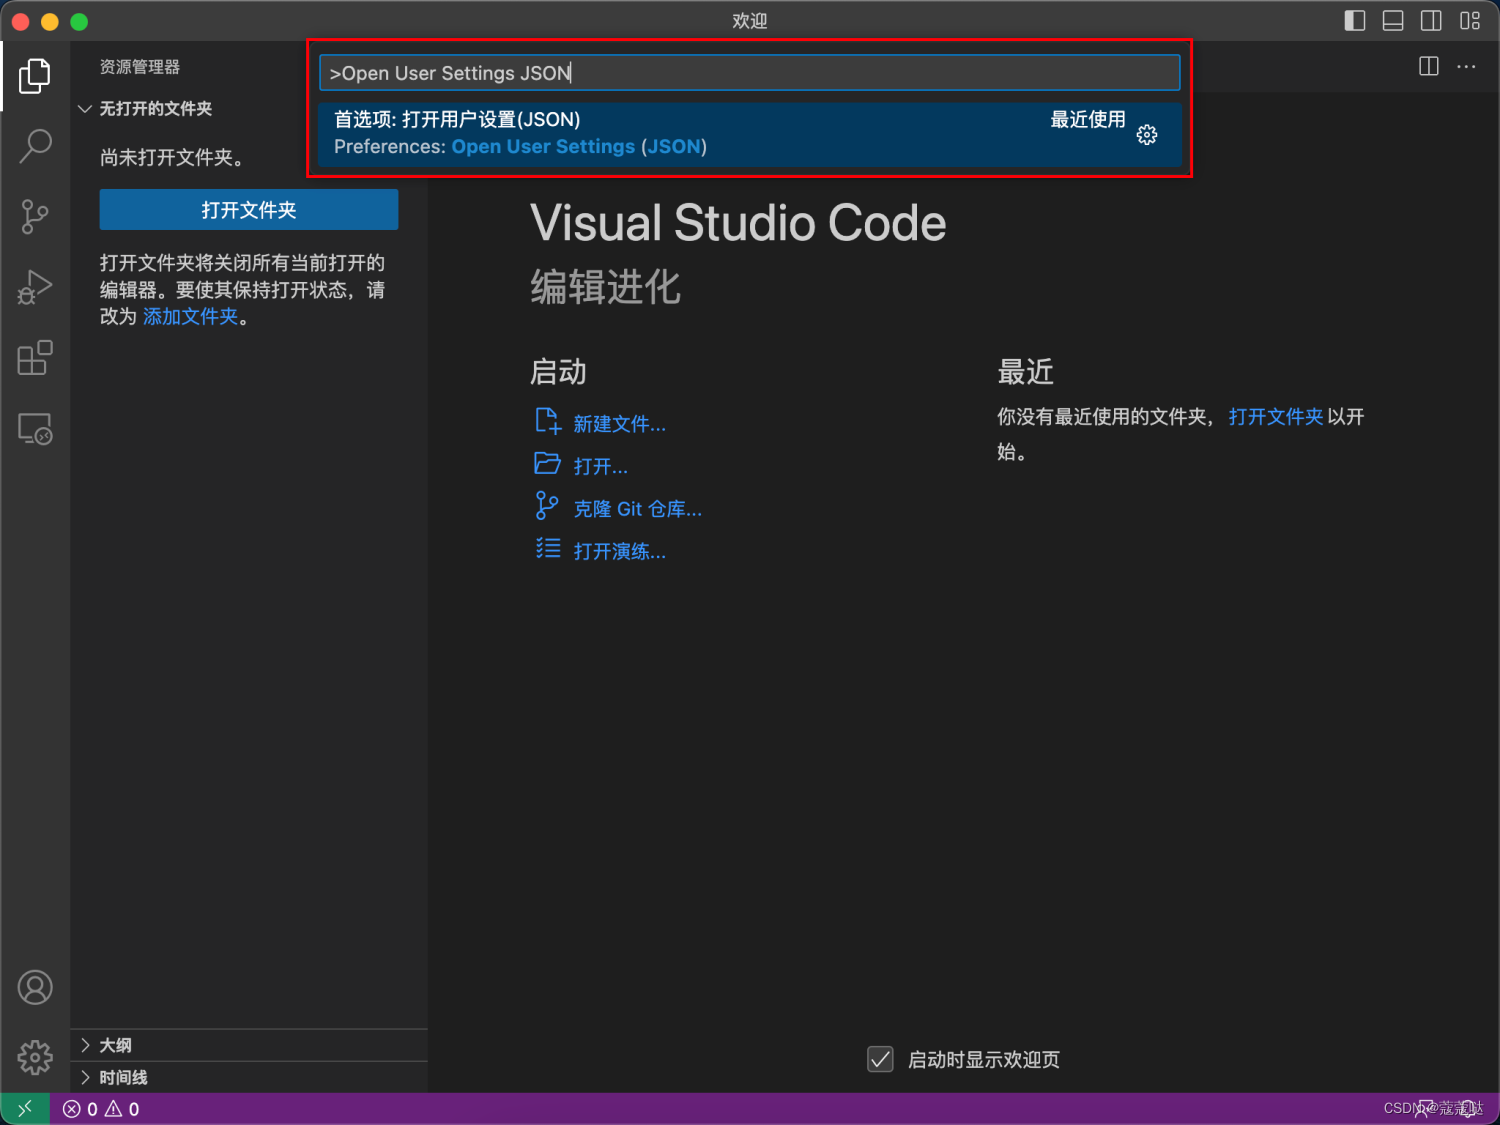Click the checklist icon for 打开演练
Image resolution: width=1500 pixels, height=1125 pixels.
[x=547, y=548]
